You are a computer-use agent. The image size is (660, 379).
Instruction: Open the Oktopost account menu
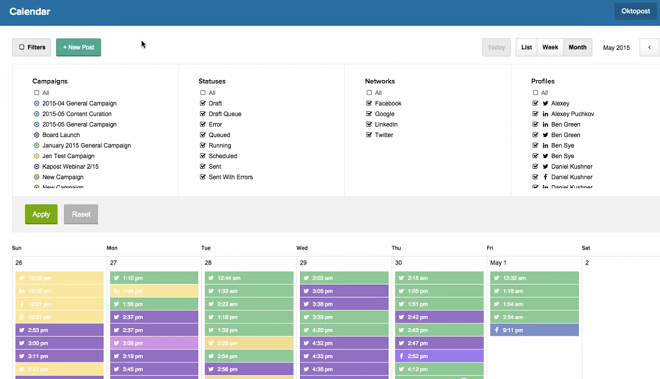(635, 11)
